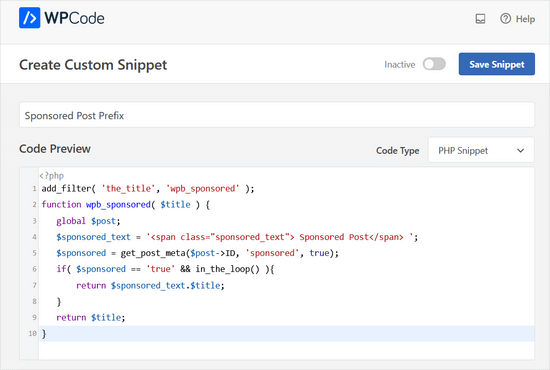Click the Inactive status label
550x370 pixels.
pyautogui.click(x=400, y=65)
